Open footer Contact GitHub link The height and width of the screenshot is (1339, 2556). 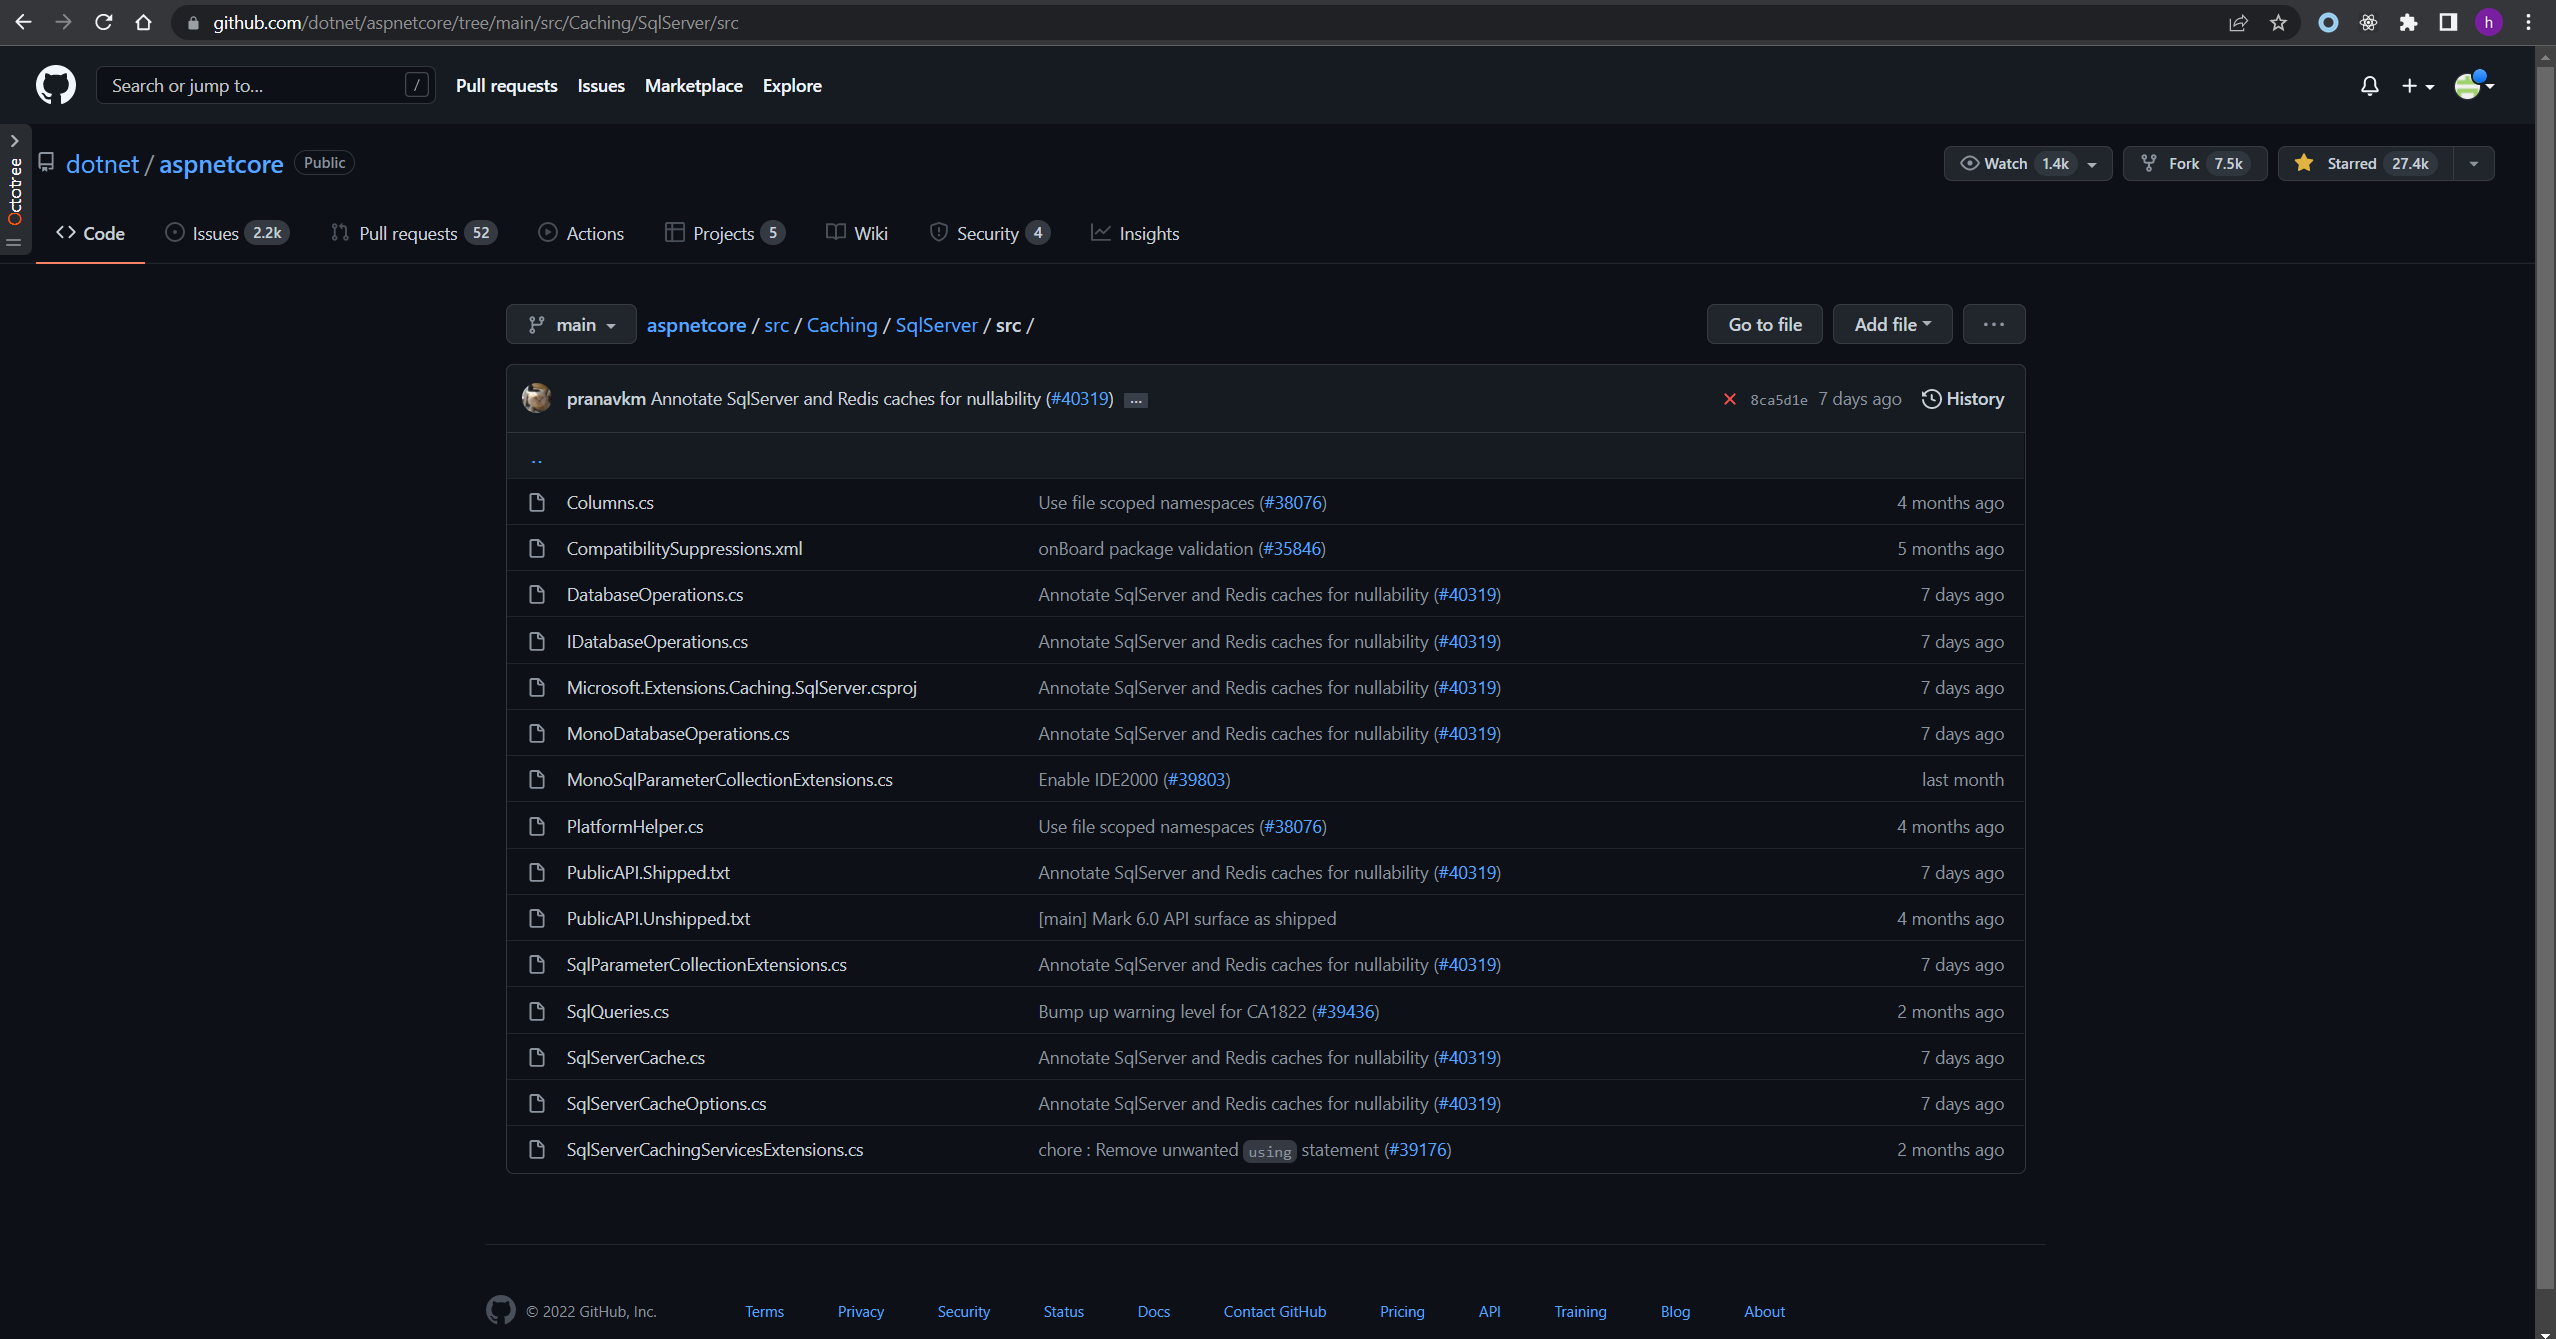click(1275, 1311)
